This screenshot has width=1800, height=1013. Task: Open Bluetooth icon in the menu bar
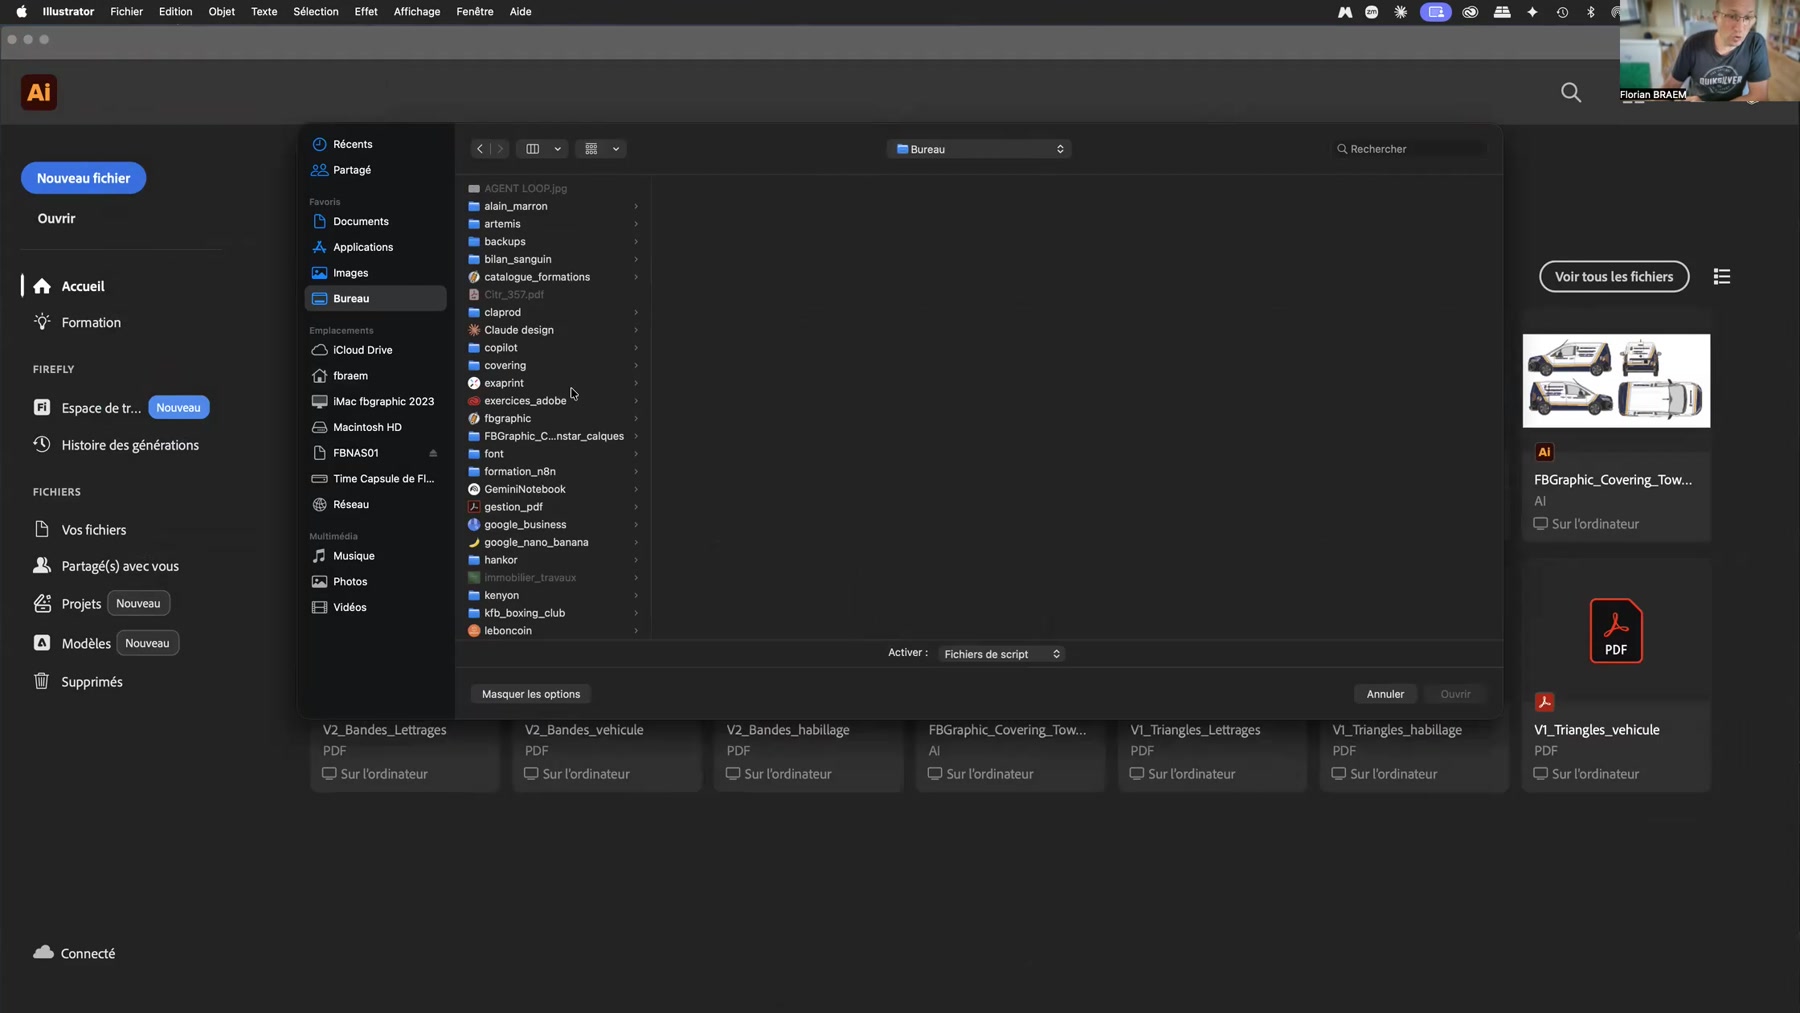tap(1590, 12)
